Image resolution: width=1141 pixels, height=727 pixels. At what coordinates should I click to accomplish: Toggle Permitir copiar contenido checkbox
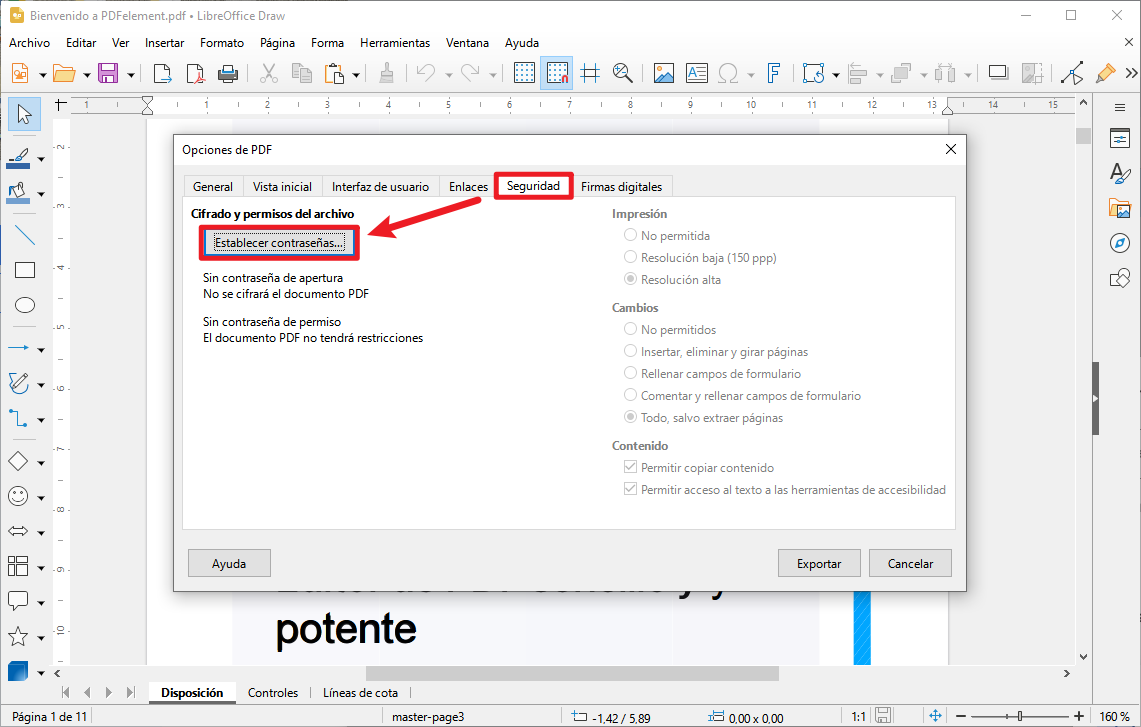pyautogui.click(x=630, y=467)
